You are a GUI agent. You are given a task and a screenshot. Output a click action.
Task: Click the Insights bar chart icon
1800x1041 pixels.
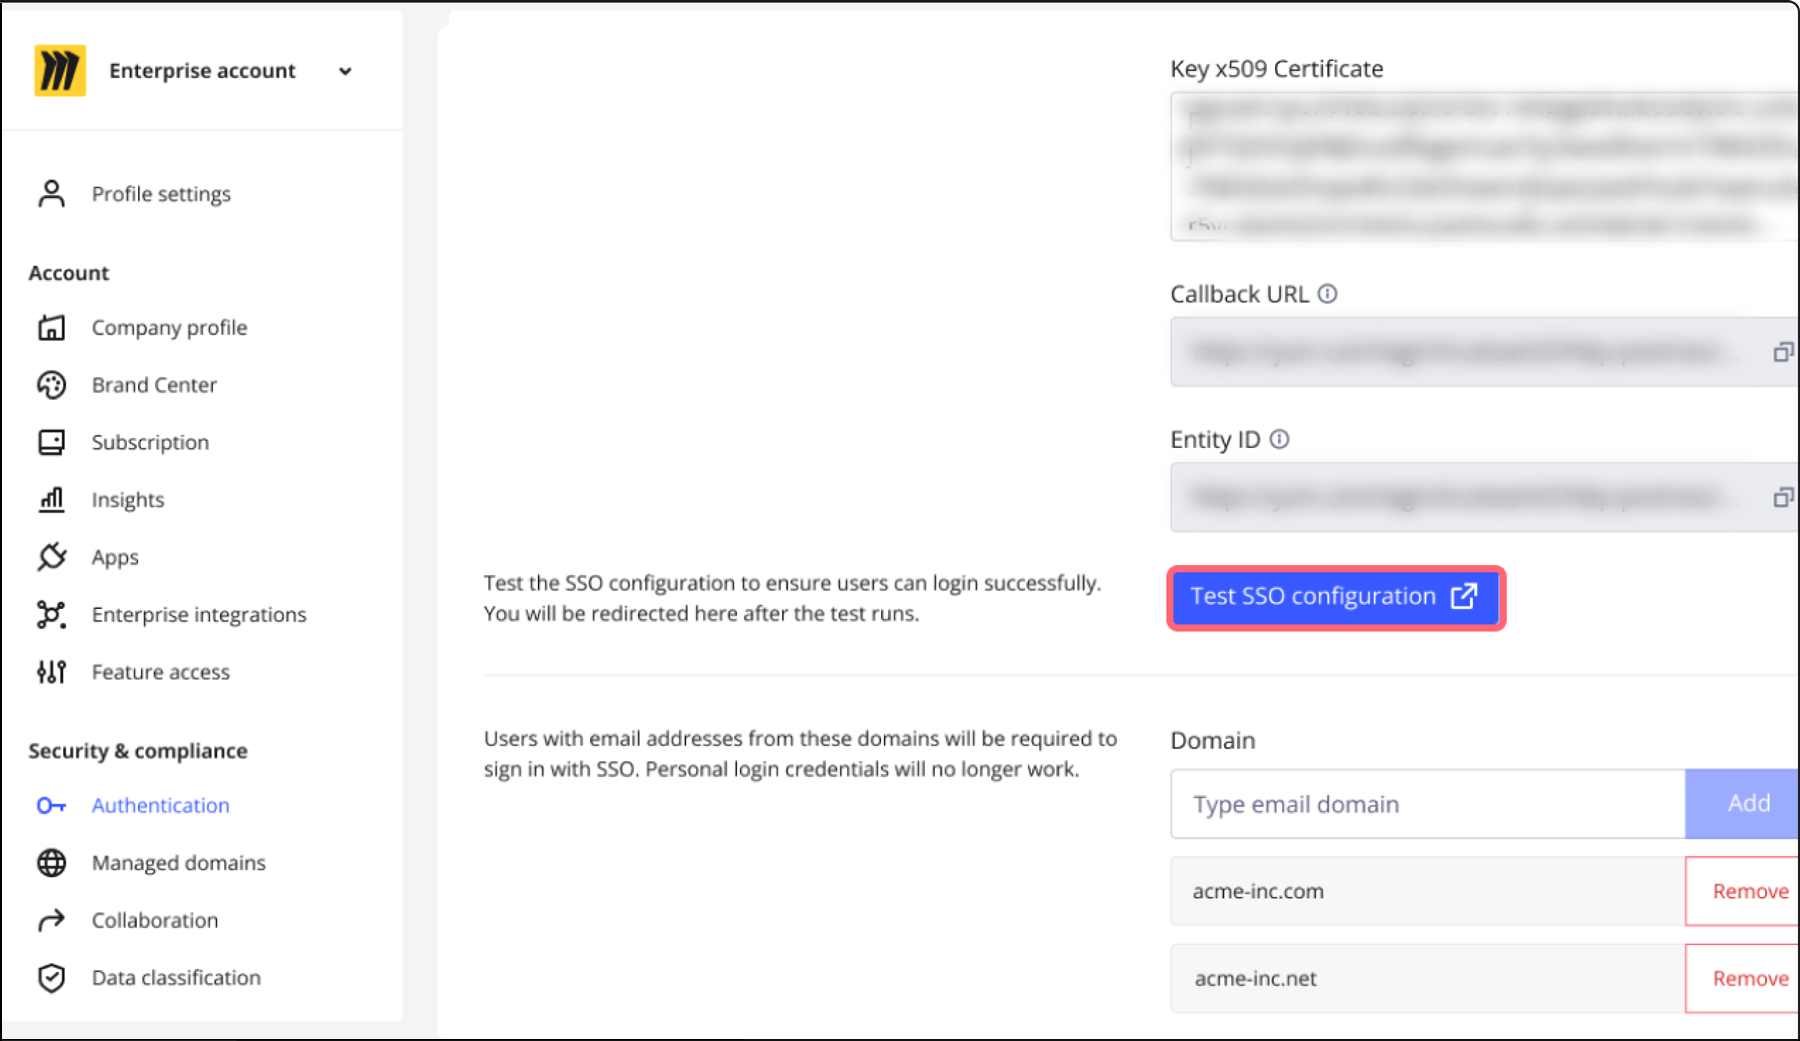pyautogui.click(x=51, y=499)
